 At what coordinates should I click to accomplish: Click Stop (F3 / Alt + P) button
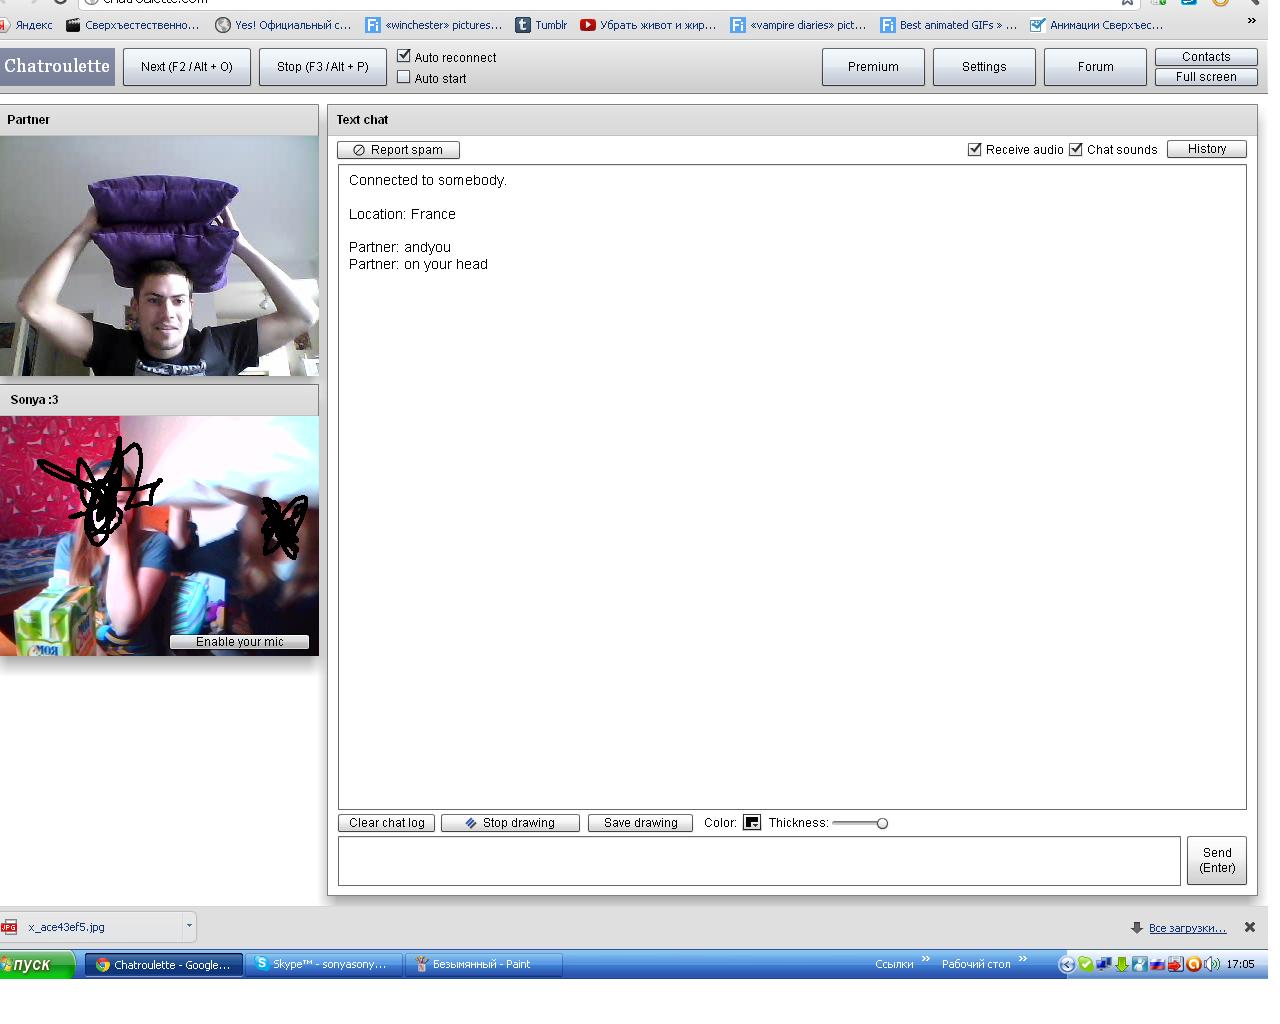tap(323, 67)
